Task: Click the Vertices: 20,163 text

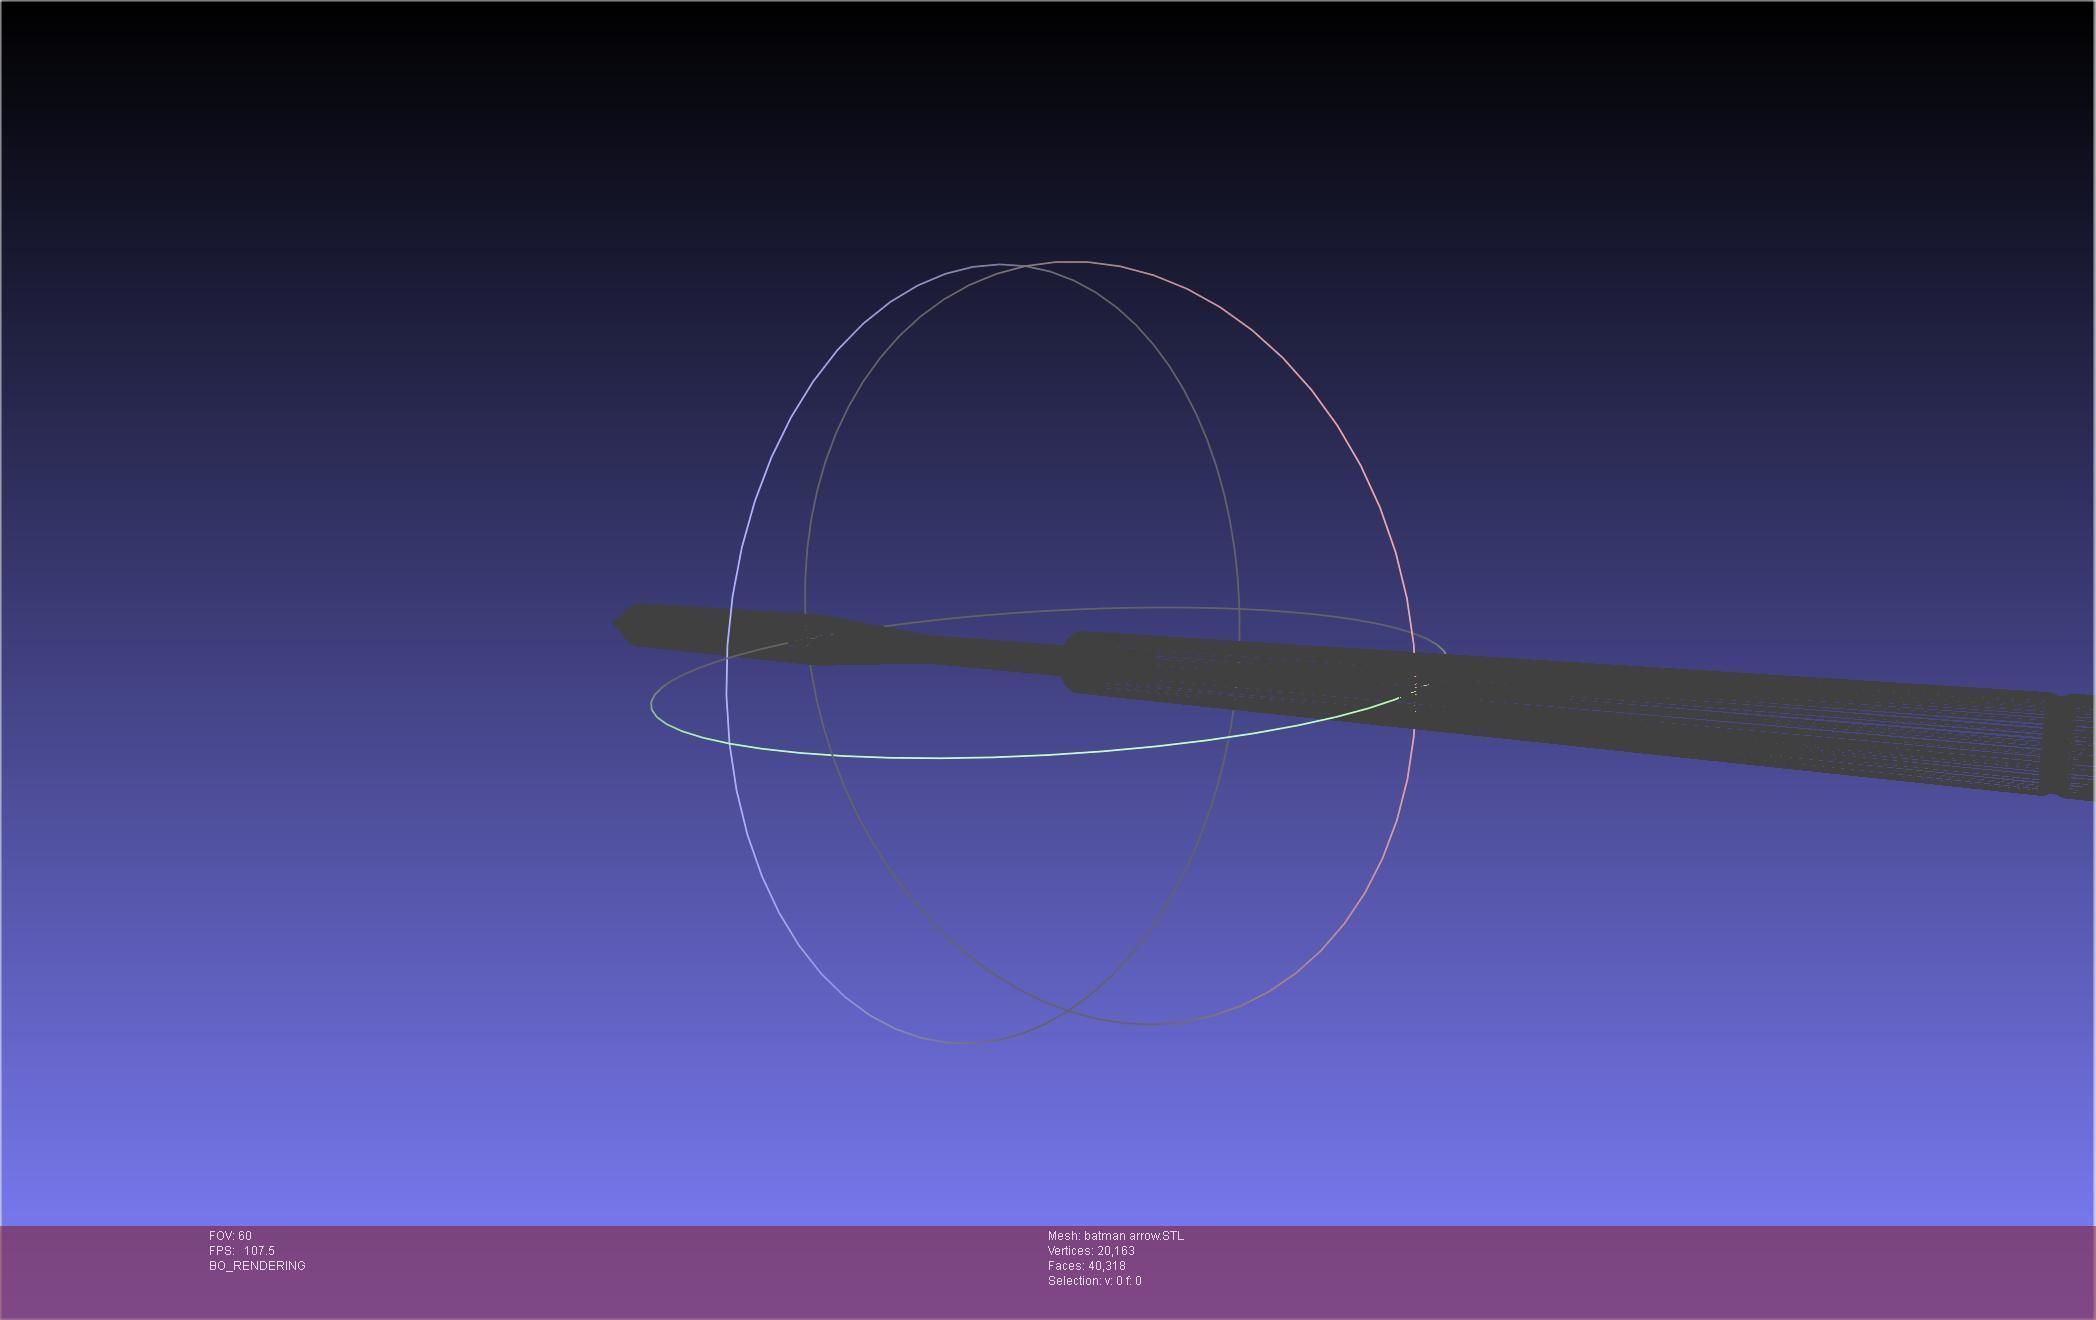Action: pos(1091,1251)
